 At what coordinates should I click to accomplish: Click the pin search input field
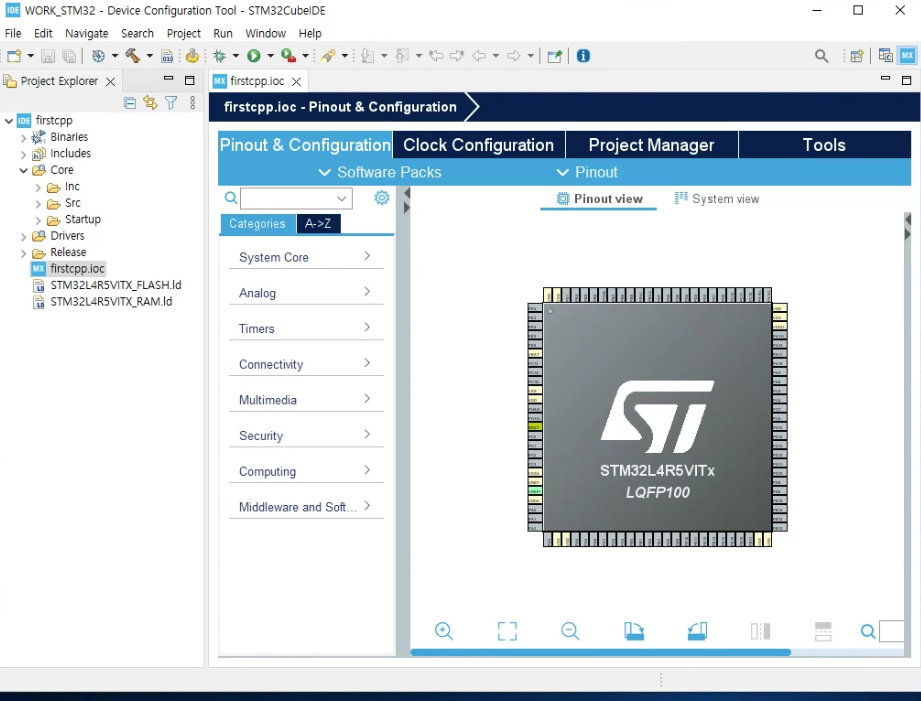click(x=891, y=632)
